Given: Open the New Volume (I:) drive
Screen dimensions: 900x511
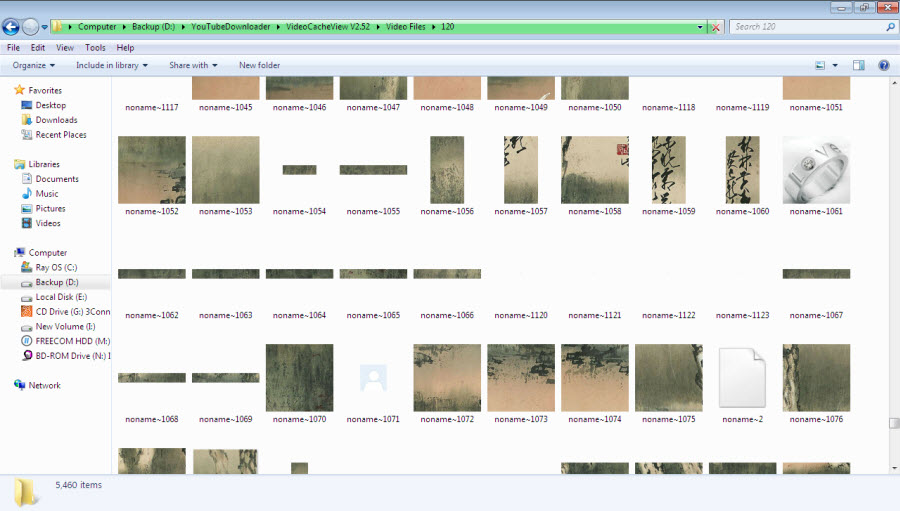Looking at the screenshot, I should [x=65, y=327].
